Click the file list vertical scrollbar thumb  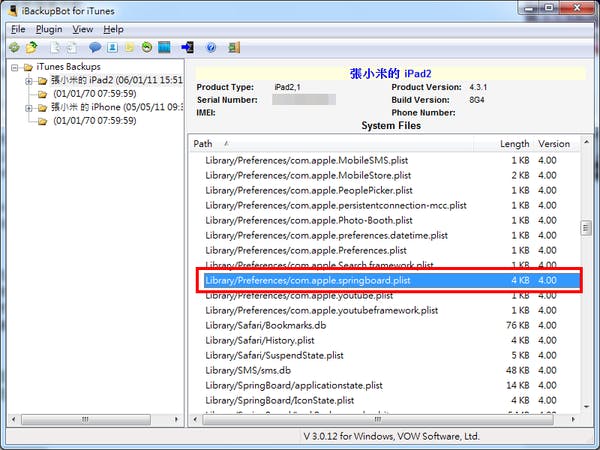(586, 228)
